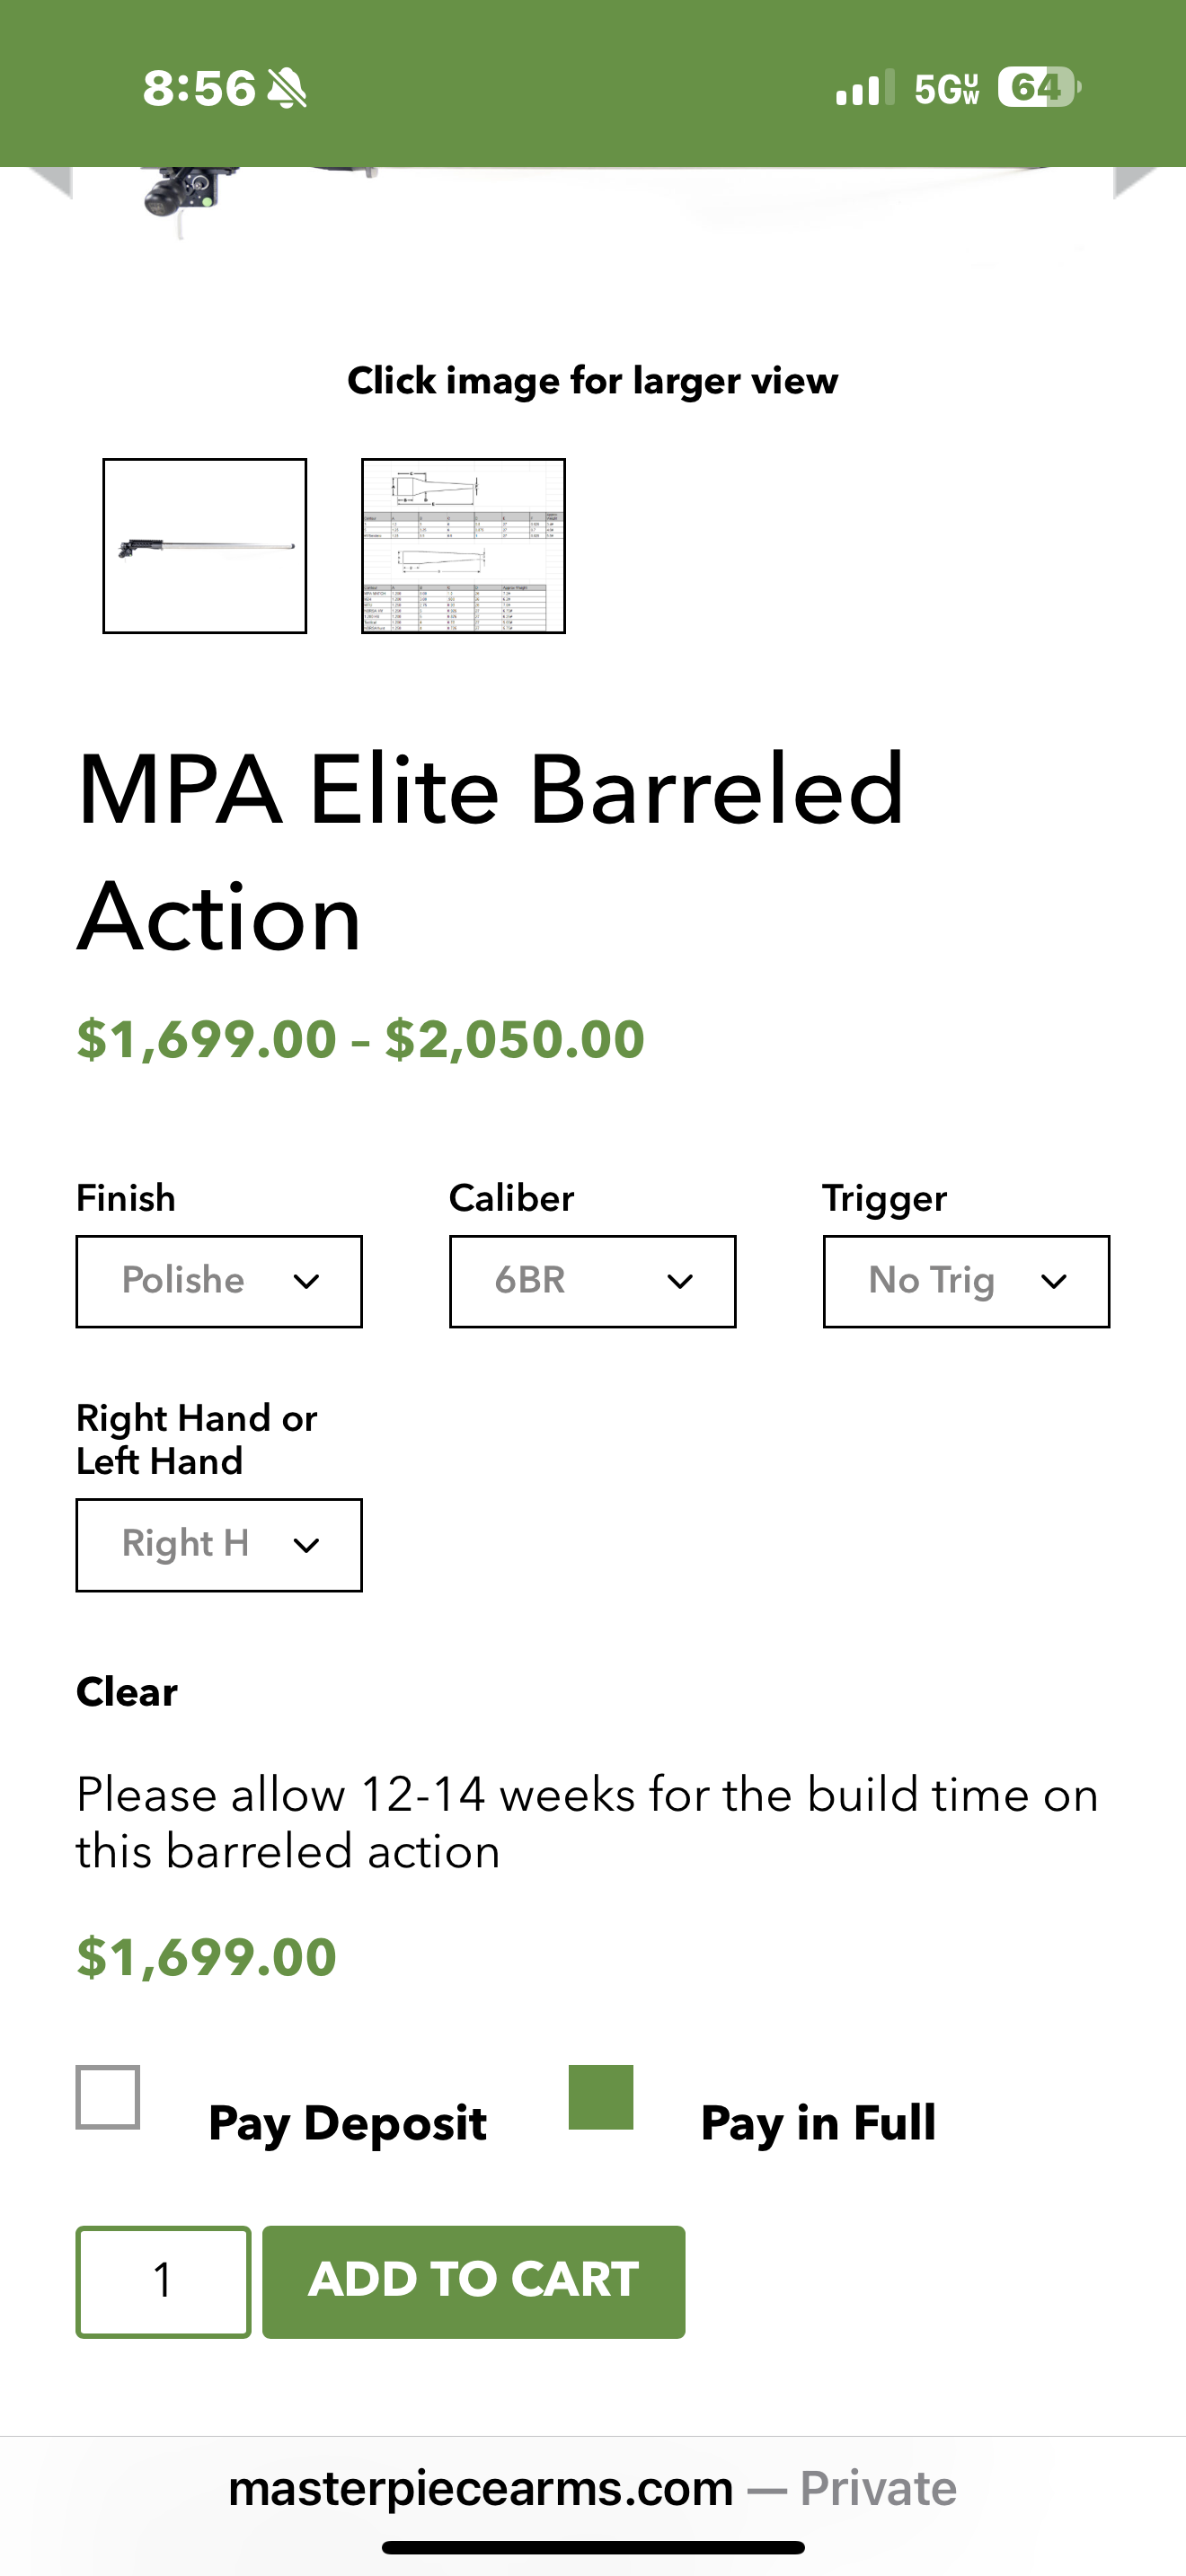Viewport: 1186px width, 2576px height.
Task: Tap the silent mode bell icon
Action: tap(288, 89)
